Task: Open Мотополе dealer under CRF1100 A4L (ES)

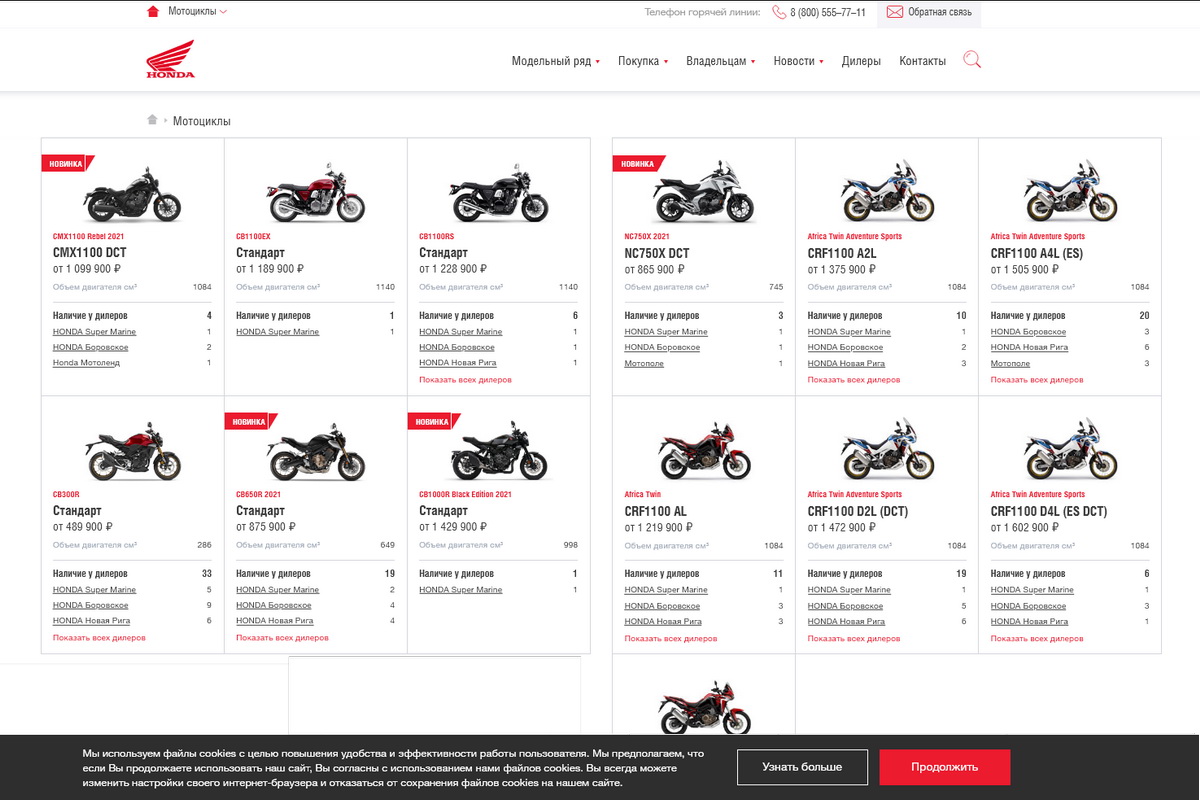Action: coord(1010,364)
